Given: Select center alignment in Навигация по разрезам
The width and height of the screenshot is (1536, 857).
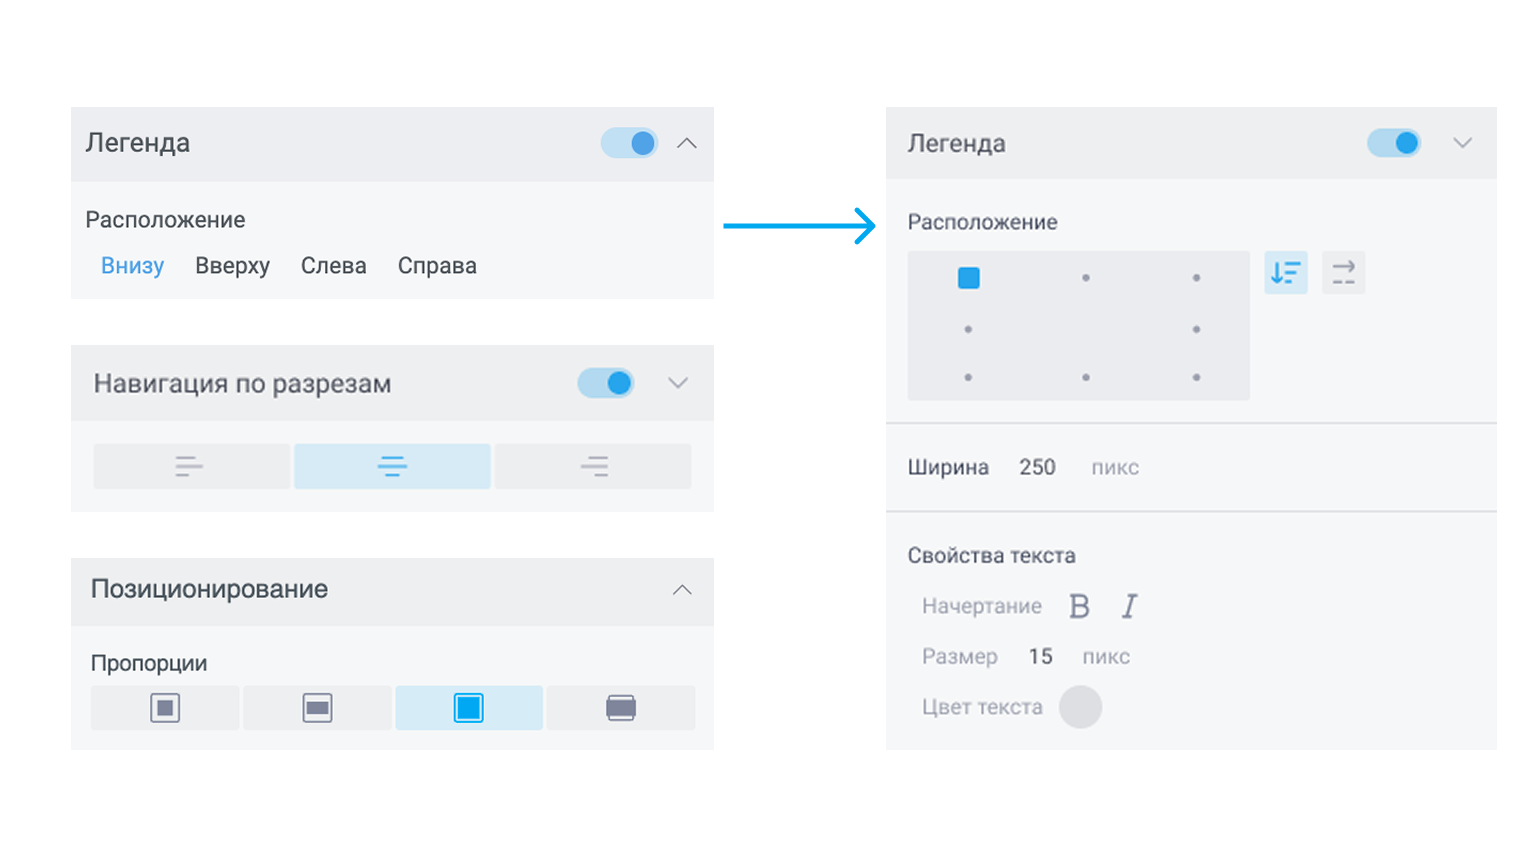Looking at the screenshot, I should click(x=392, y=466).
